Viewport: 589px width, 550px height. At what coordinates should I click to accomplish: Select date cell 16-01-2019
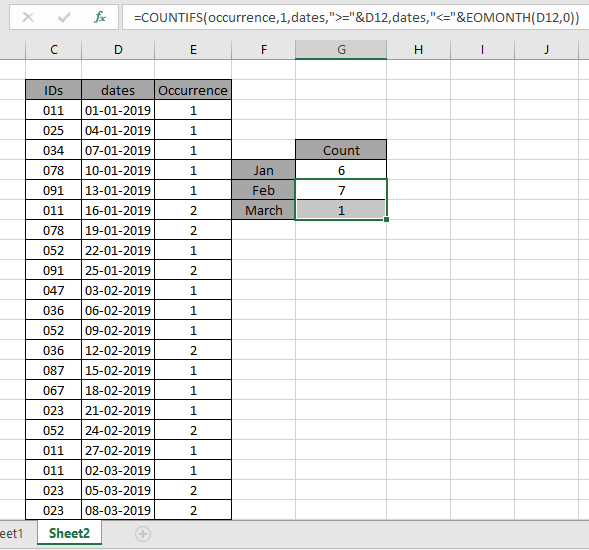click(118, 210)
